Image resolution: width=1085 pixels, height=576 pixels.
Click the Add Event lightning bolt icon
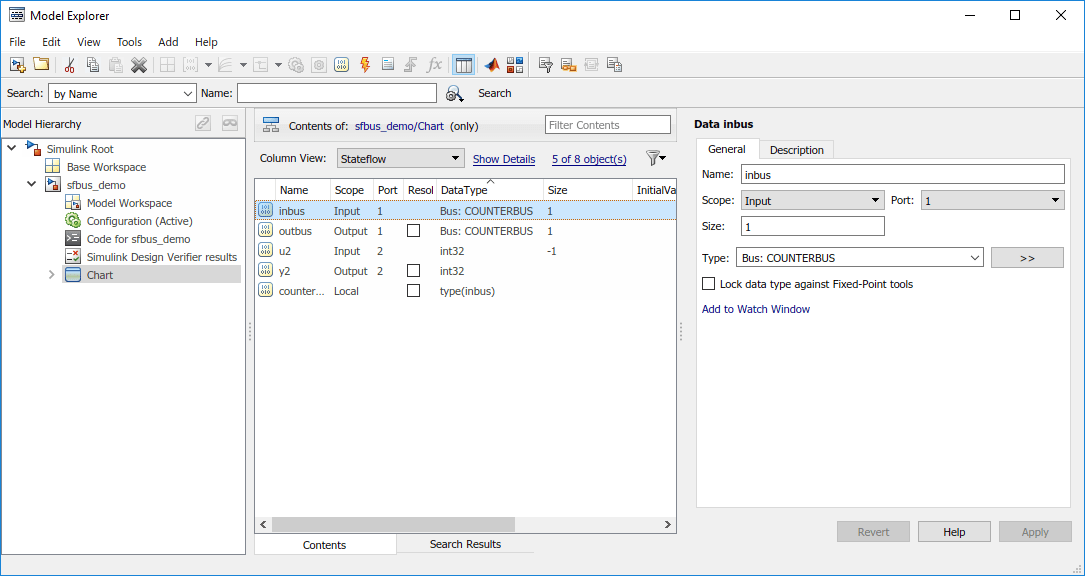364,65
